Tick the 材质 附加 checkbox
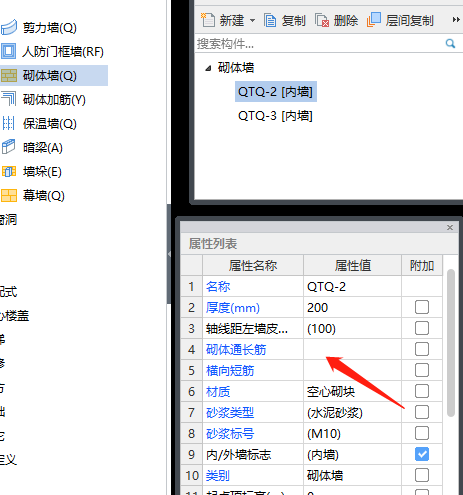This screenshot has width=463, height=495. pos(422,391)
